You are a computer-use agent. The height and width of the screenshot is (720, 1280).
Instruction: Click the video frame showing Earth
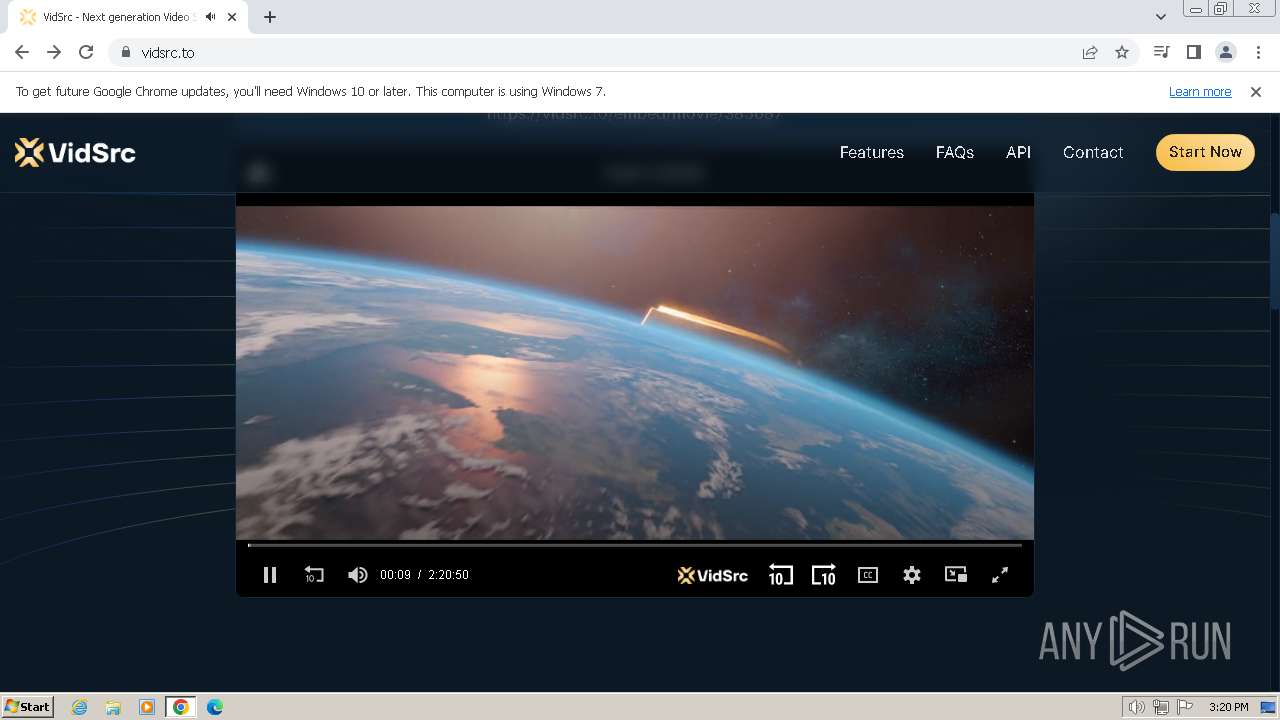pyautogui.click(x=635, y=372)
